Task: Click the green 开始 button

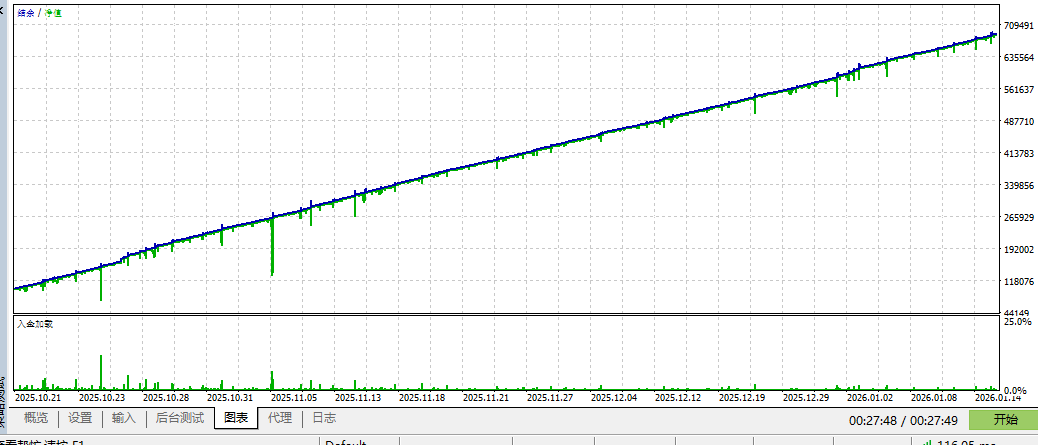Action: point(1005,420)
